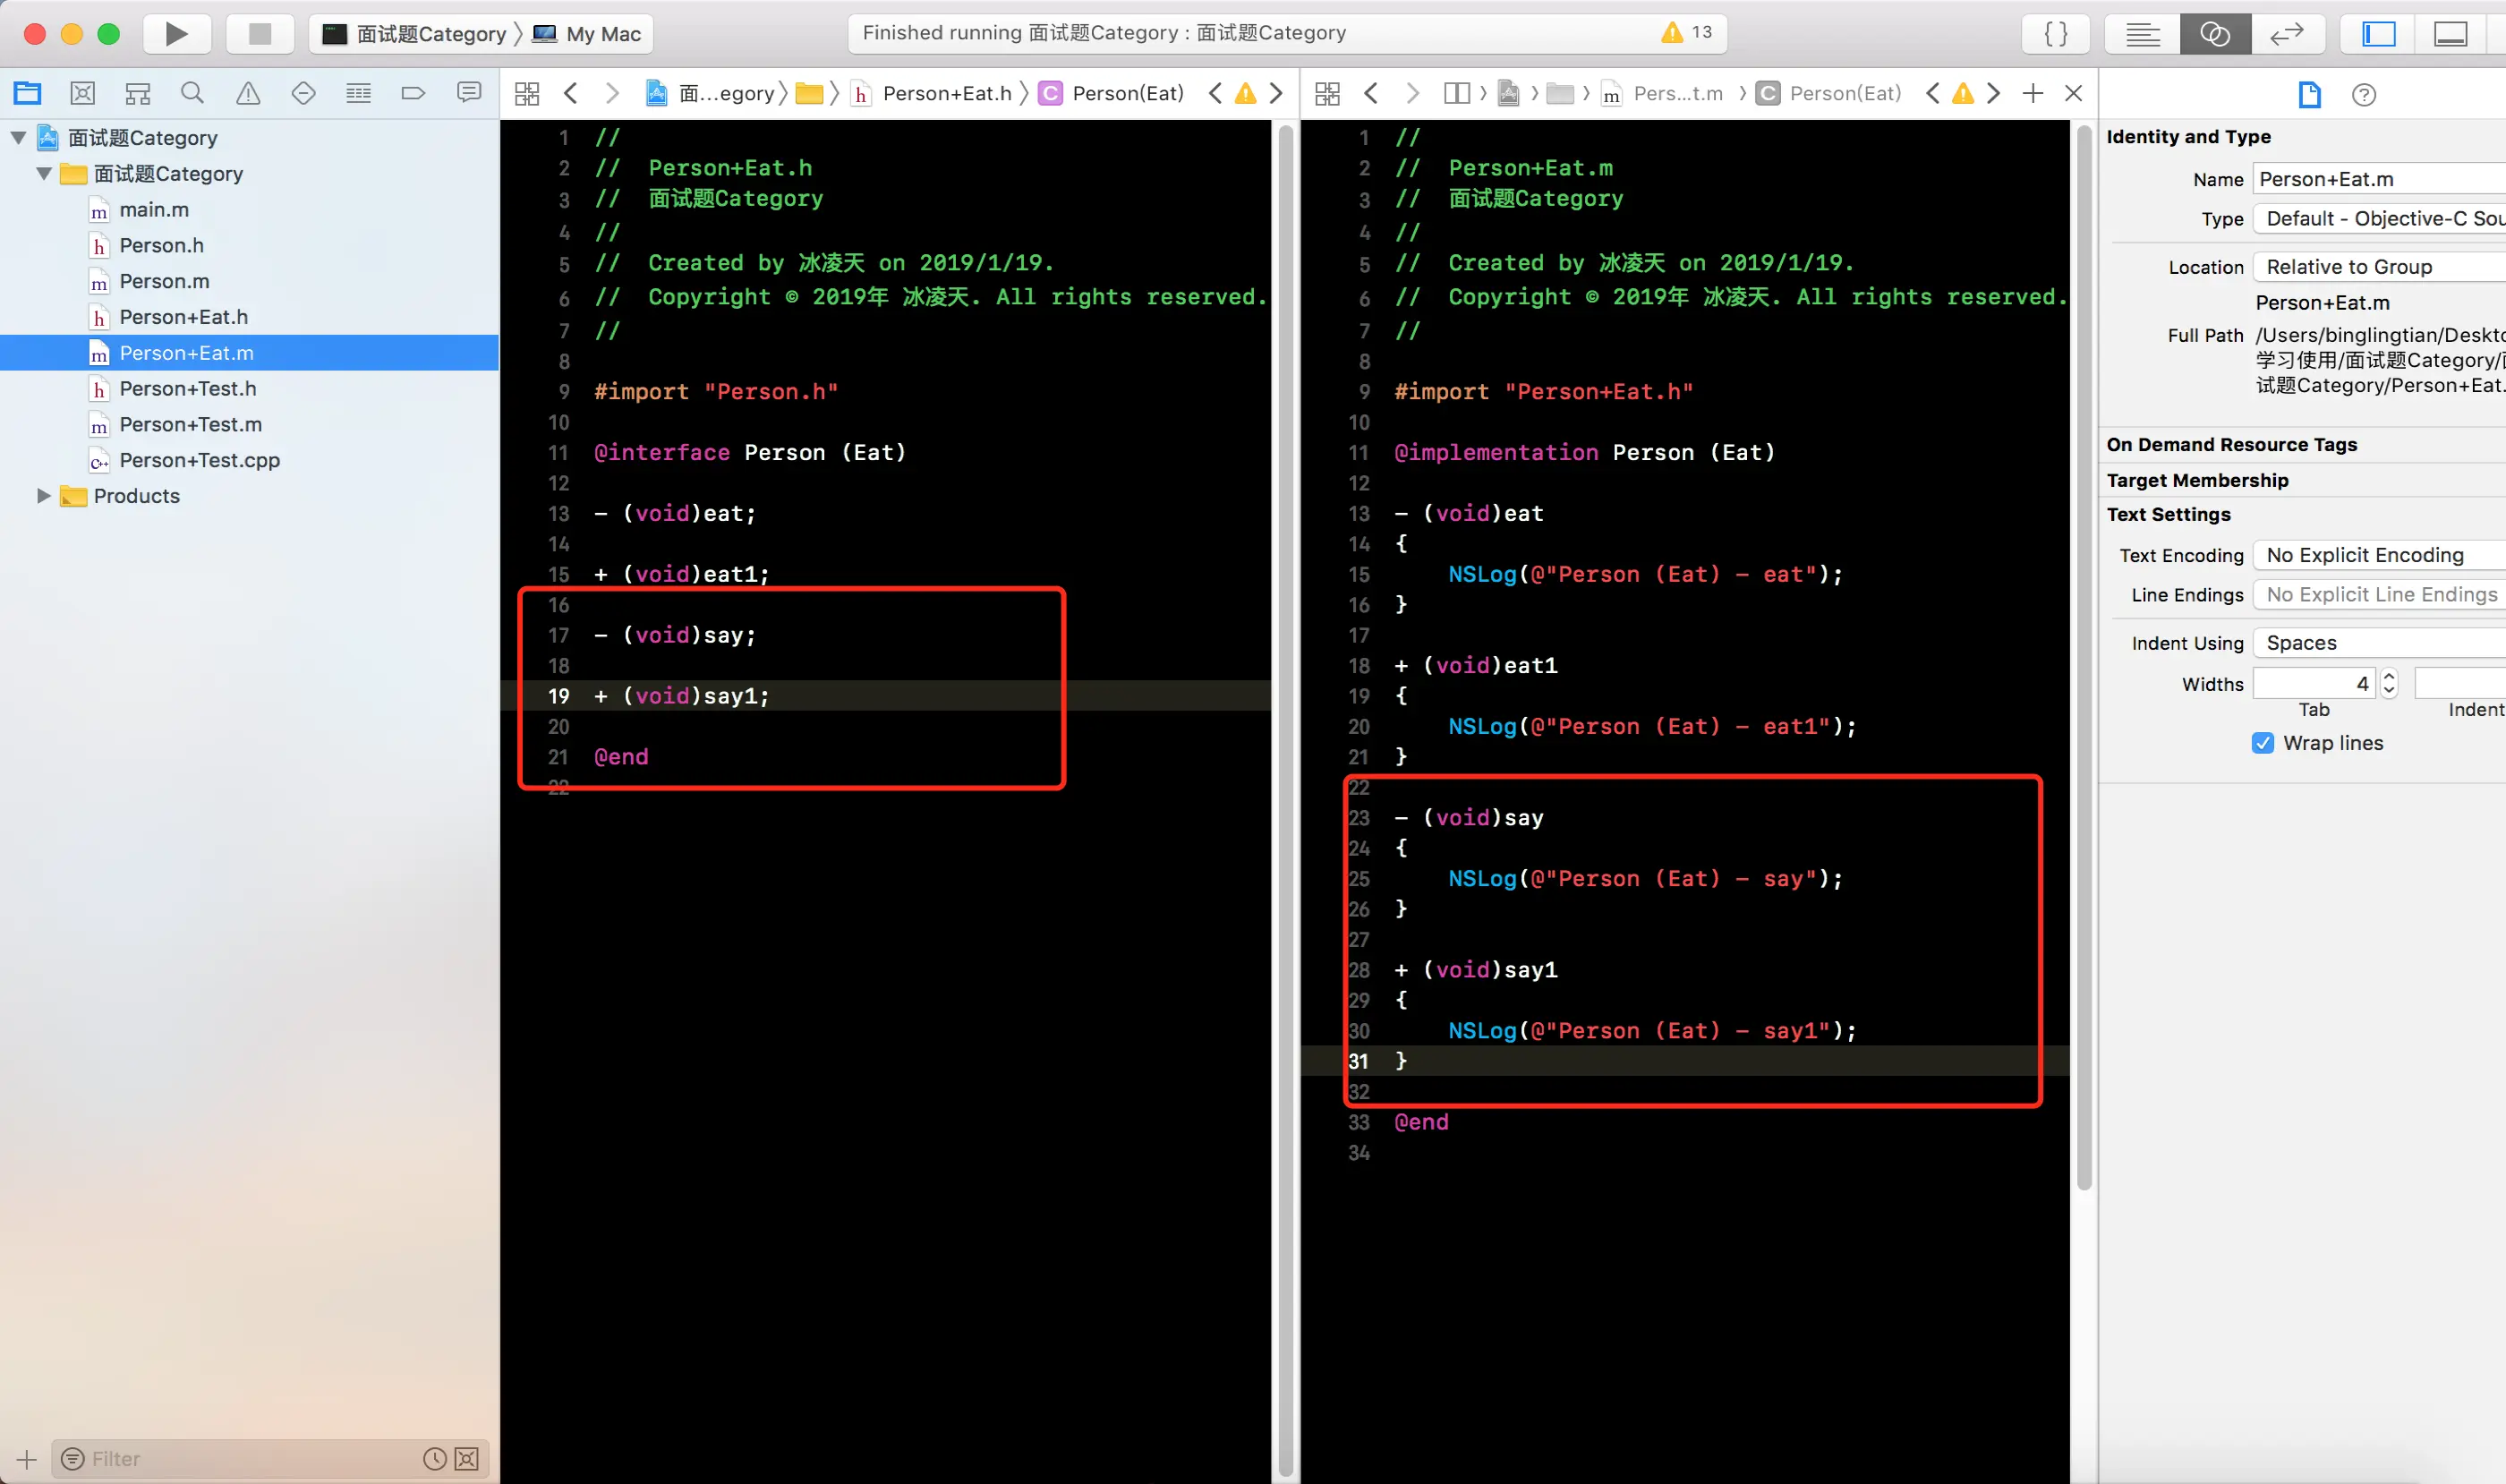
Task: Show the Quick Help inspector
Action: click(2363, 95)
